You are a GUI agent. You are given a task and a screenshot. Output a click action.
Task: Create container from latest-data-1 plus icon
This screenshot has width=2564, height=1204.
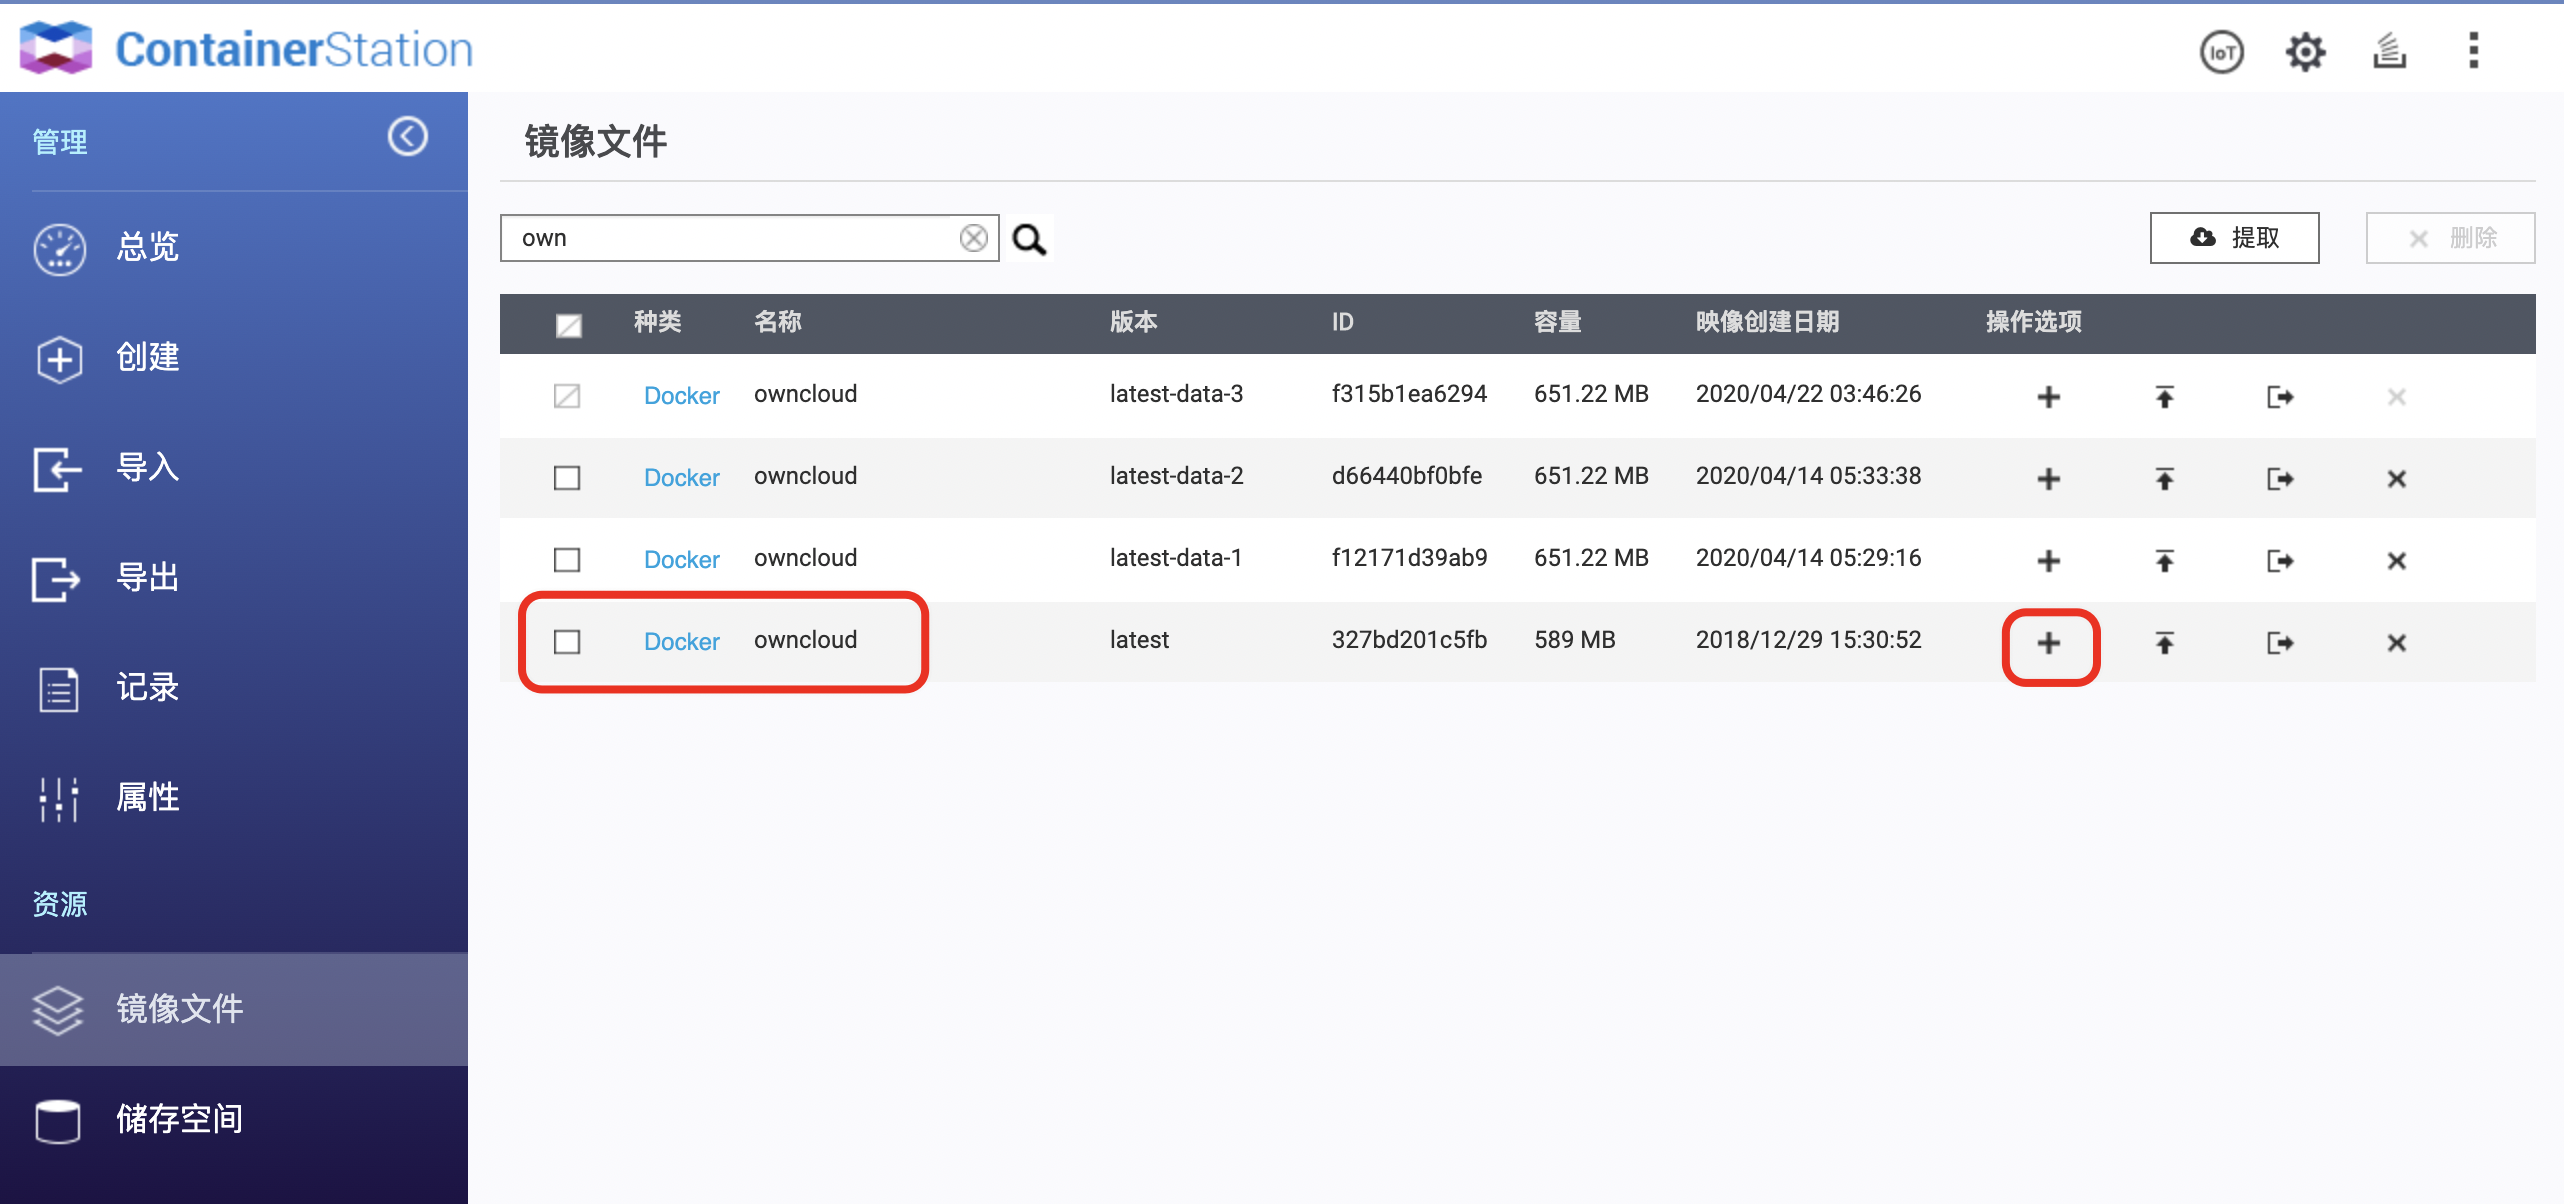pyautogui.click(x=2048, y=561)
